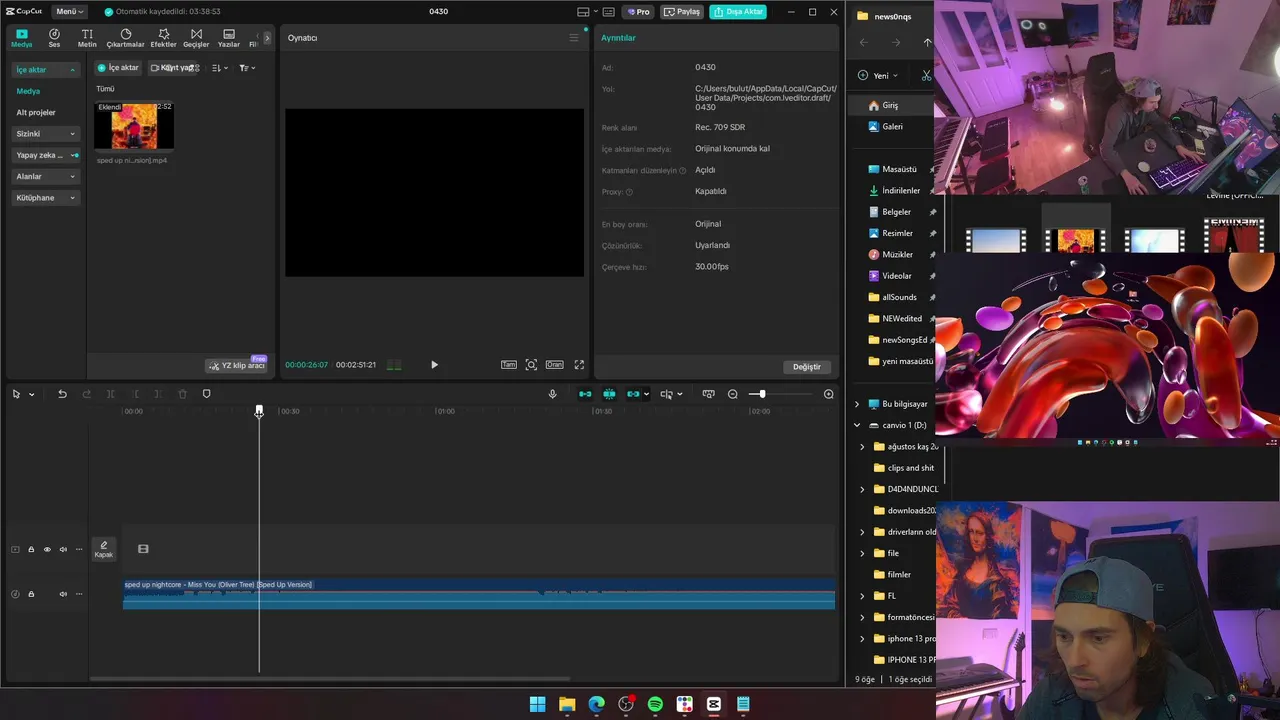
Task: Click the scan-frame icon beside Tam
Action: click(531, 365)
